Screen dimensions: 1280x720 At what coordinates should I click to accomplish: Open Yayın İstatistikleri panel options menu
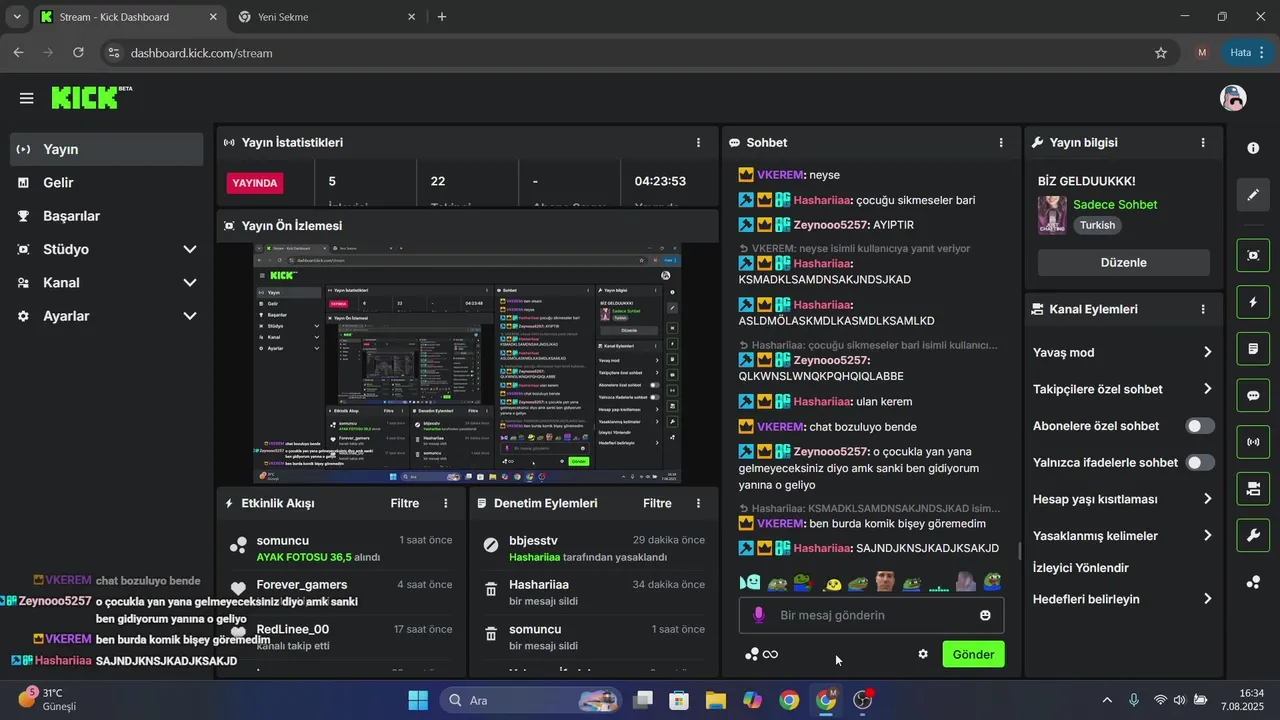click(x=698, y=143)
